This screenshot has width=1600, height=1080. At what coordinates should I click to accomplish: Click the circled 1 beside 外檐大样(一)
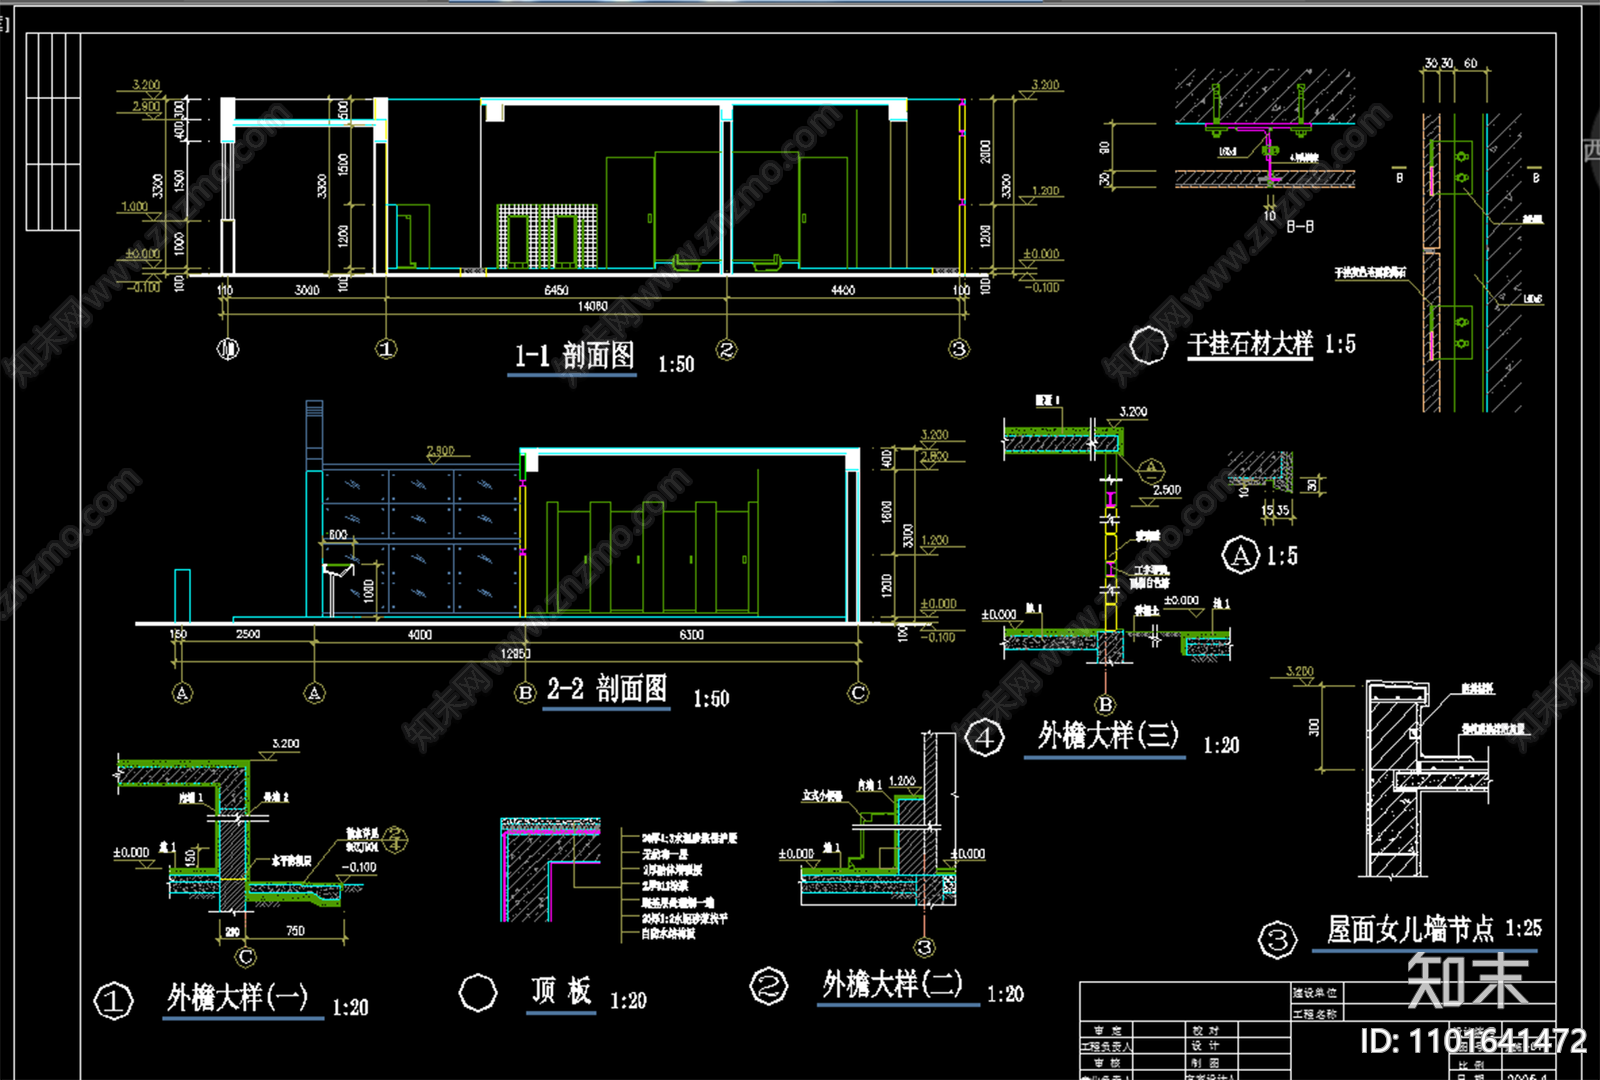[113, 1001]
